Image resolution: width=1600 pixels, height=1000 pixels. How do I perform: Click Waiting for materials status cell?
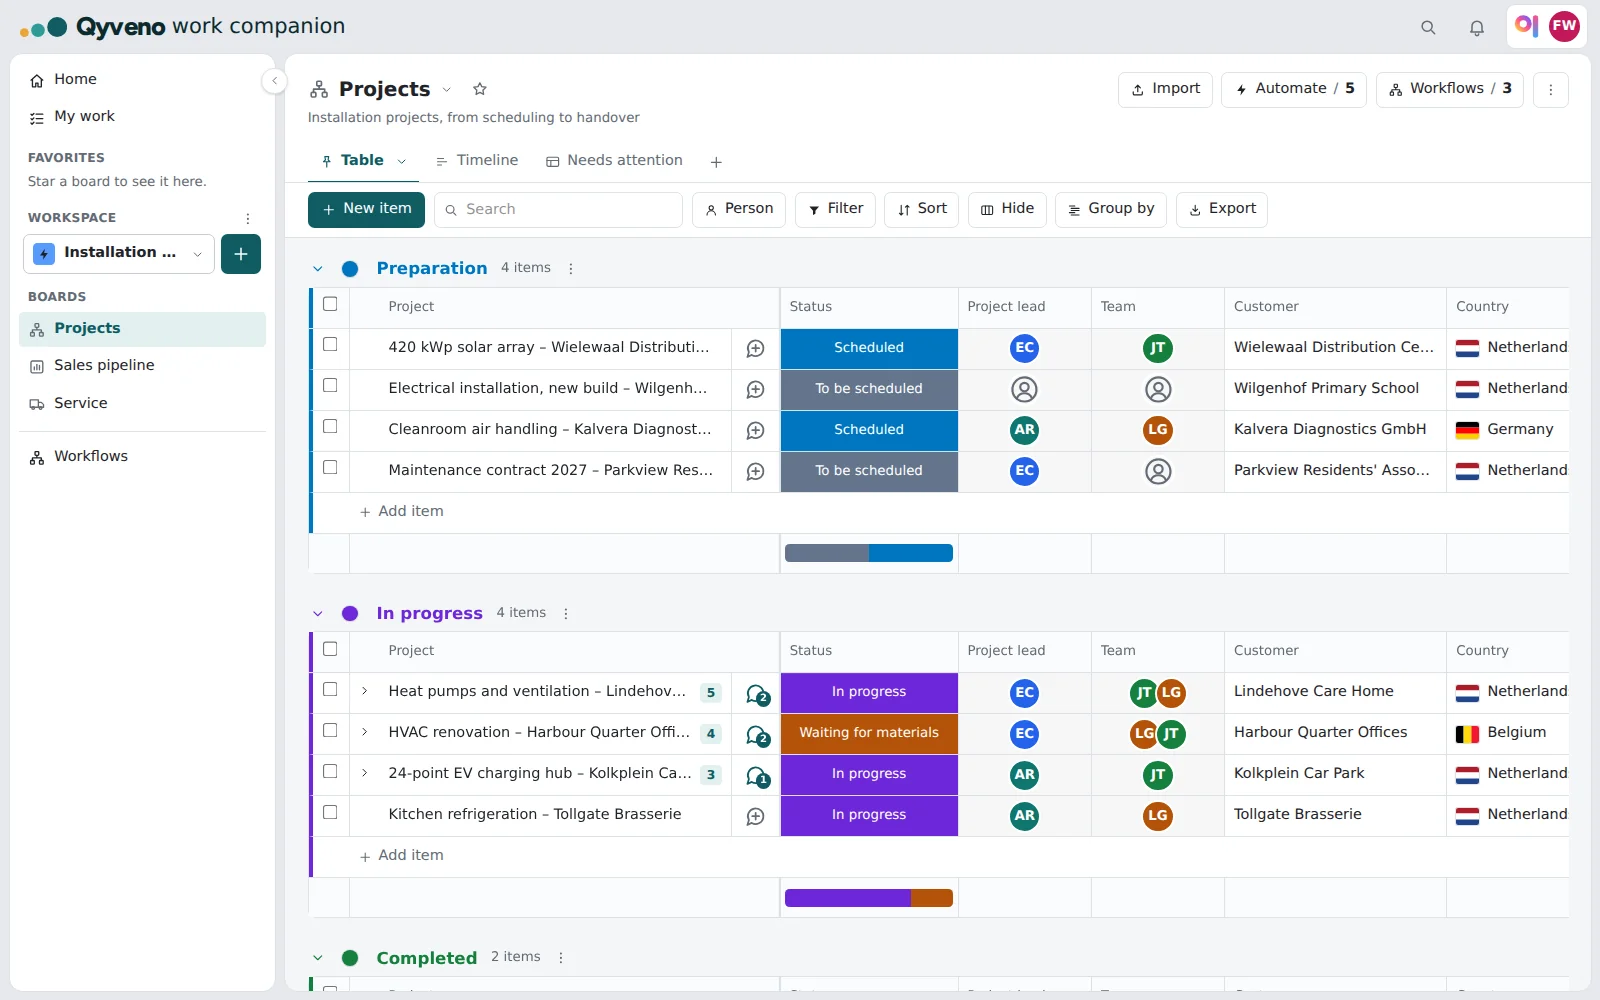coord(869,734)
